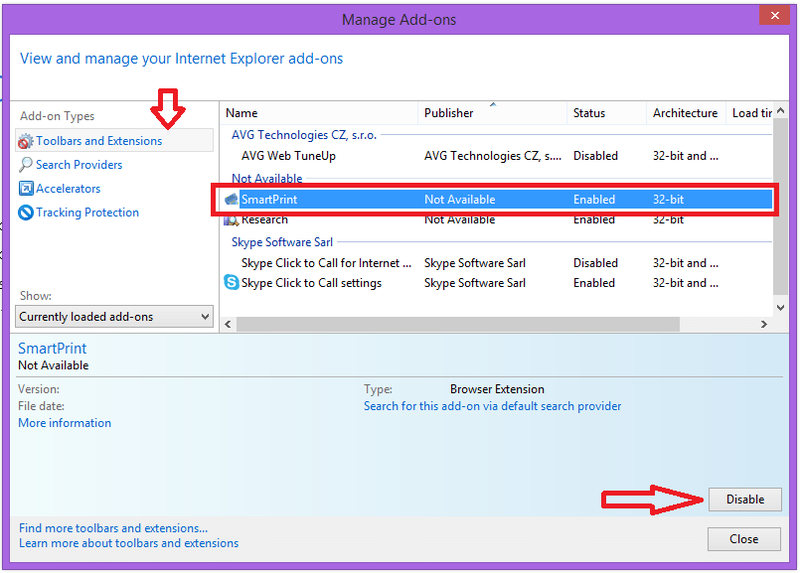Screen dimensions: 800x573
Task: Collapse the Not Available group header
Action: (x=267, y=179)
